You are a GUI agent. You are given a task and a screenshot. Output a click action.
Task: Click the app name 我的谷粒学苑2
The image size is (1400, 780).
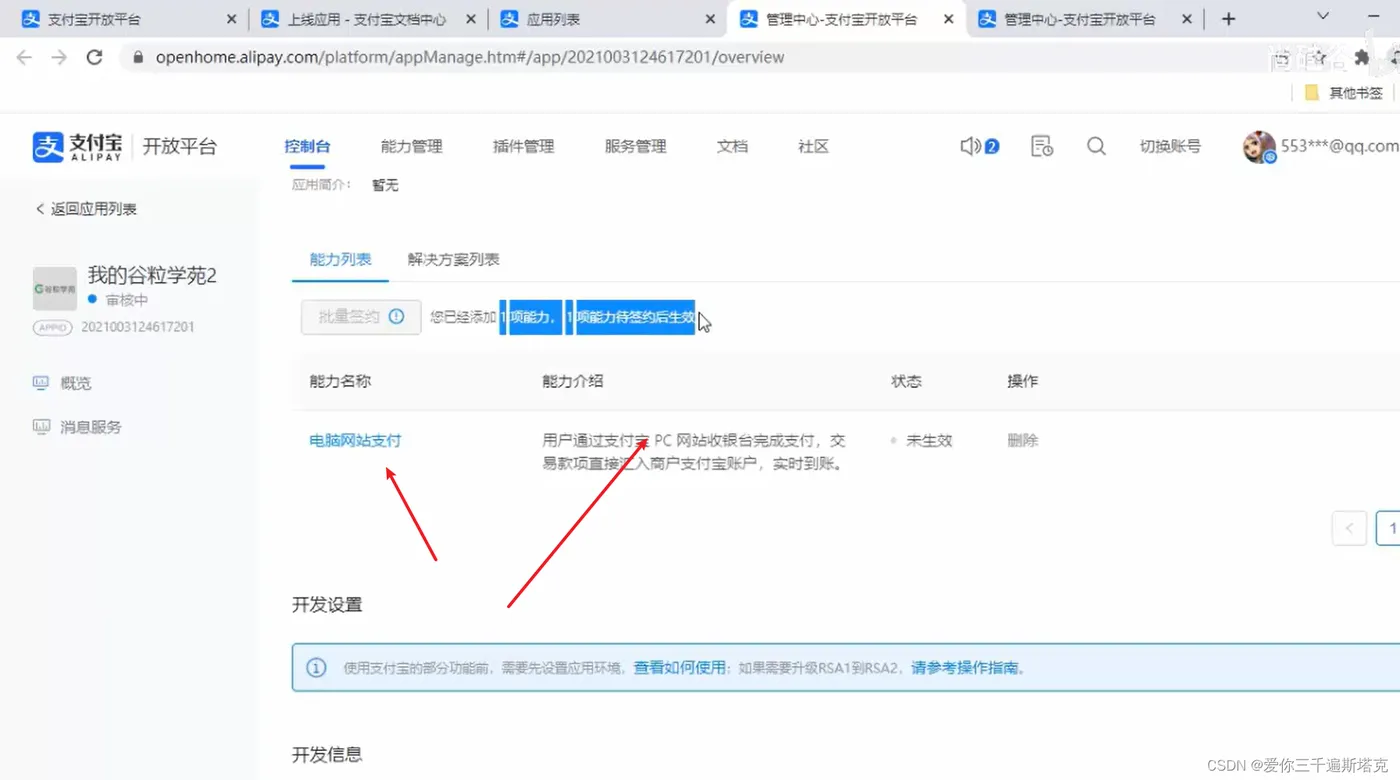[x=152, y=275]
